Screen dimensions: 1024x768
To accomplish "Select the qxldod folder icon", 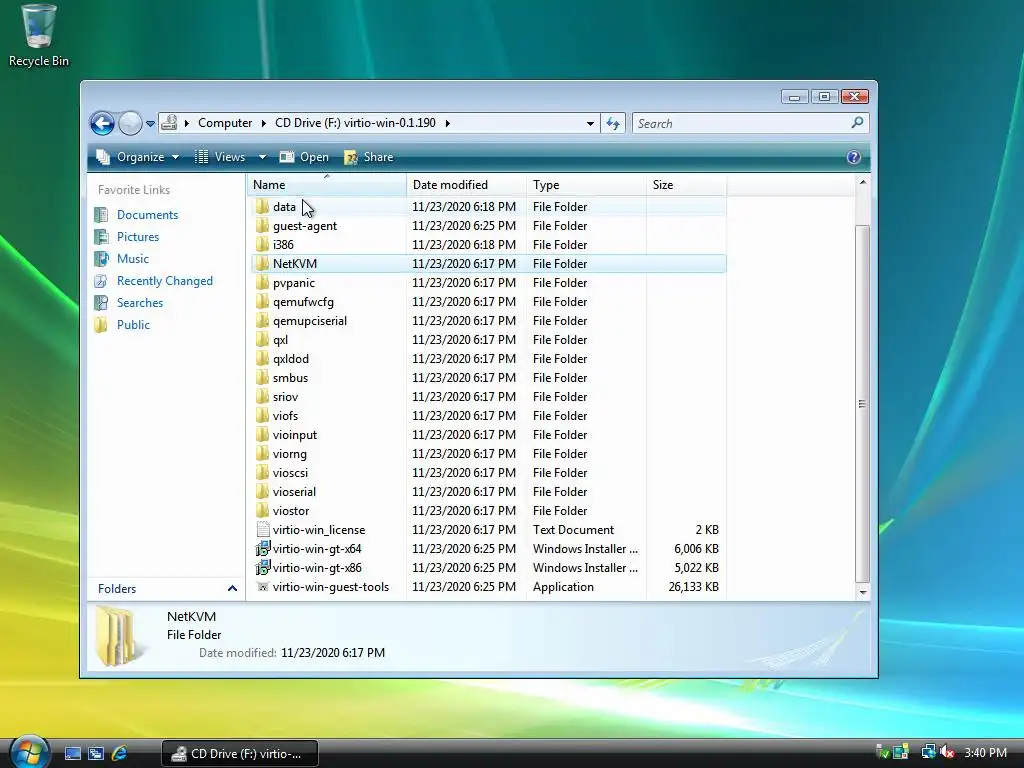I will (263, 358).
